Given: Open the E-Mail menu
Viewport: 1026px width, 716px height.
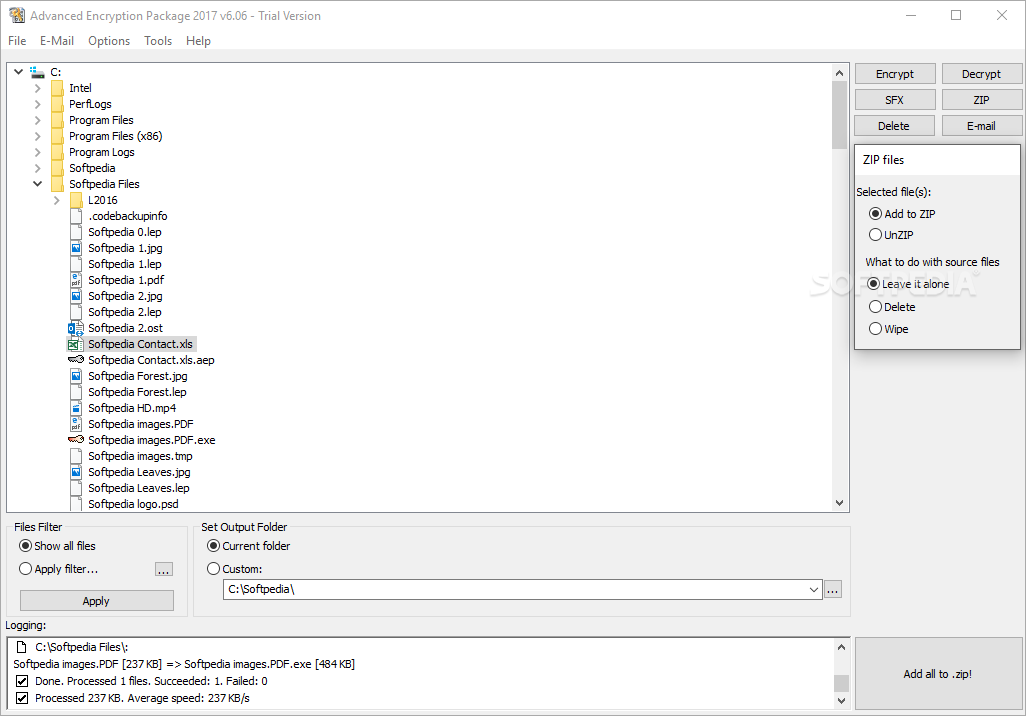Looking at the screenshot, I should (57, 41).
